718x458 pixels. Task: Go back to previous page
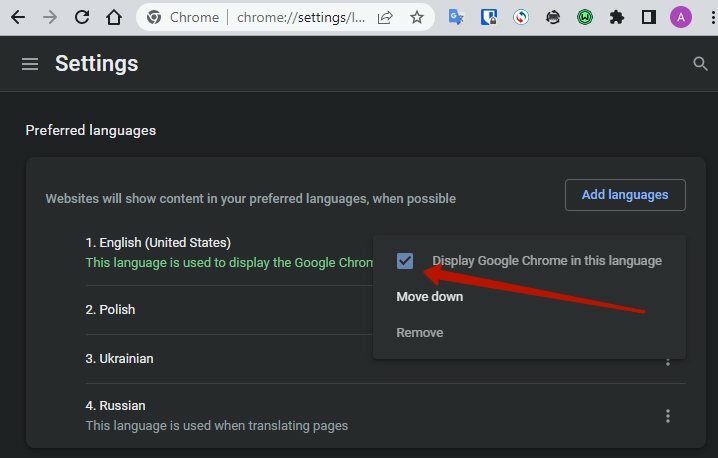point(18,17)
